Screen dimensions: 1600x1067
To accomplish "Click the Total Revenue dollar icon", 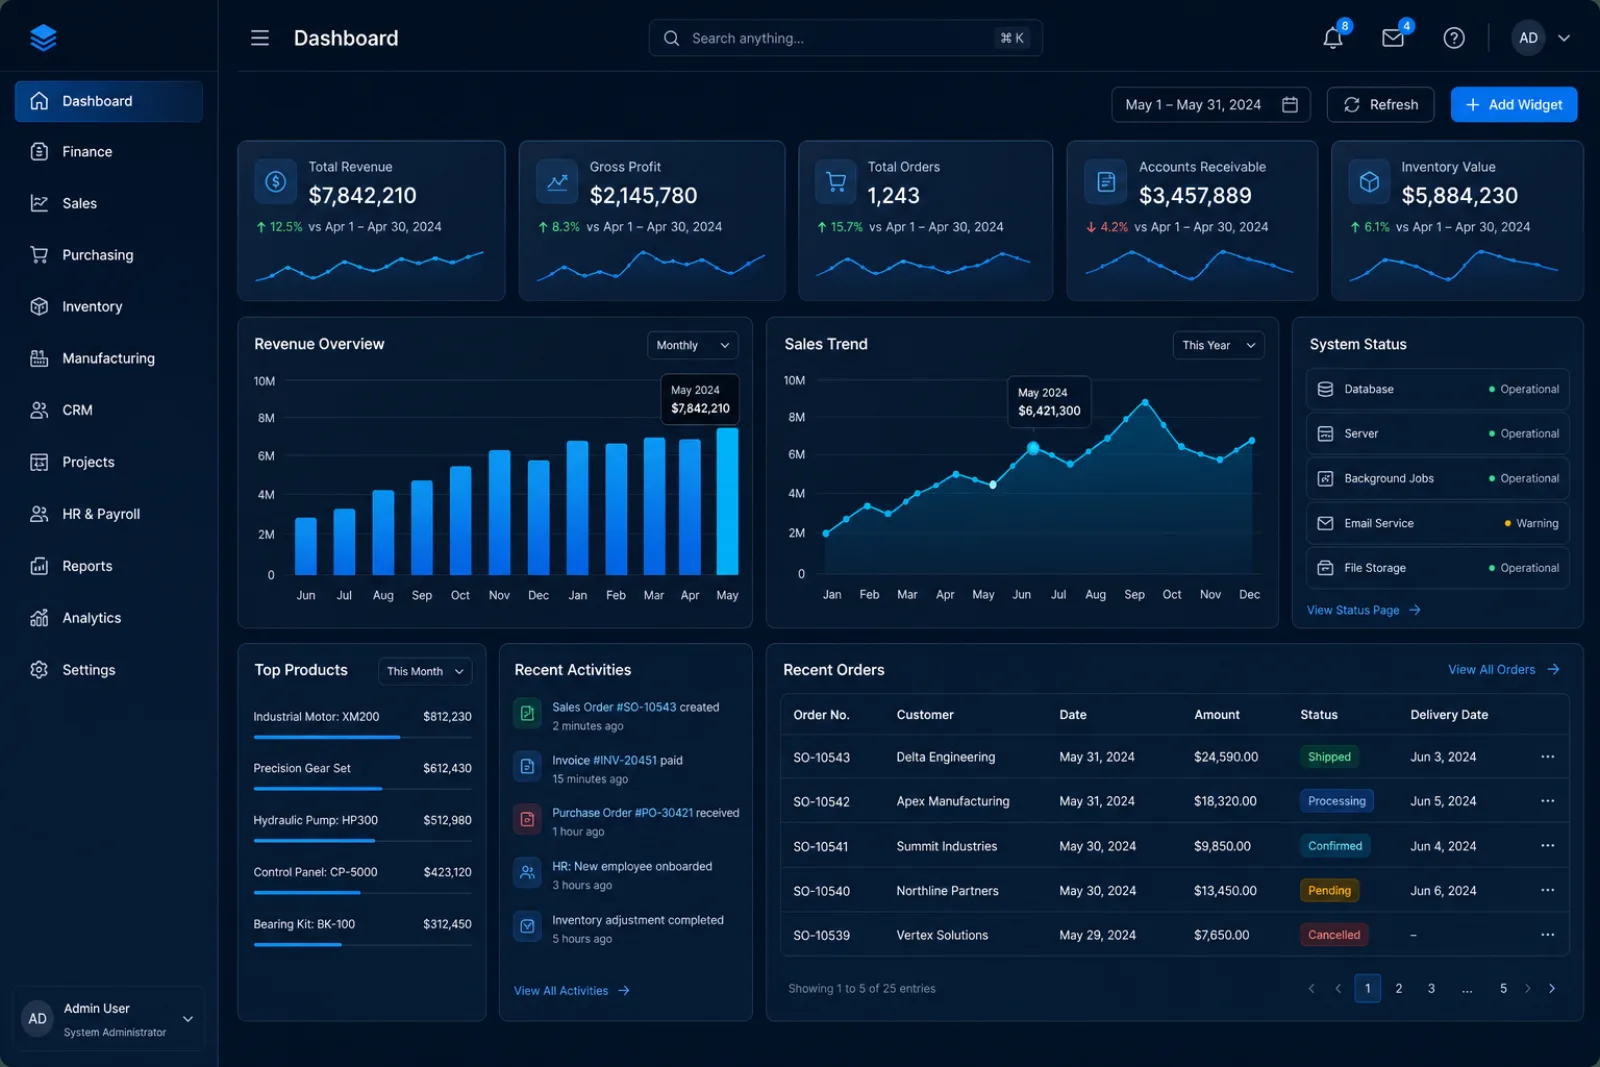I will [x=276, y=182].
